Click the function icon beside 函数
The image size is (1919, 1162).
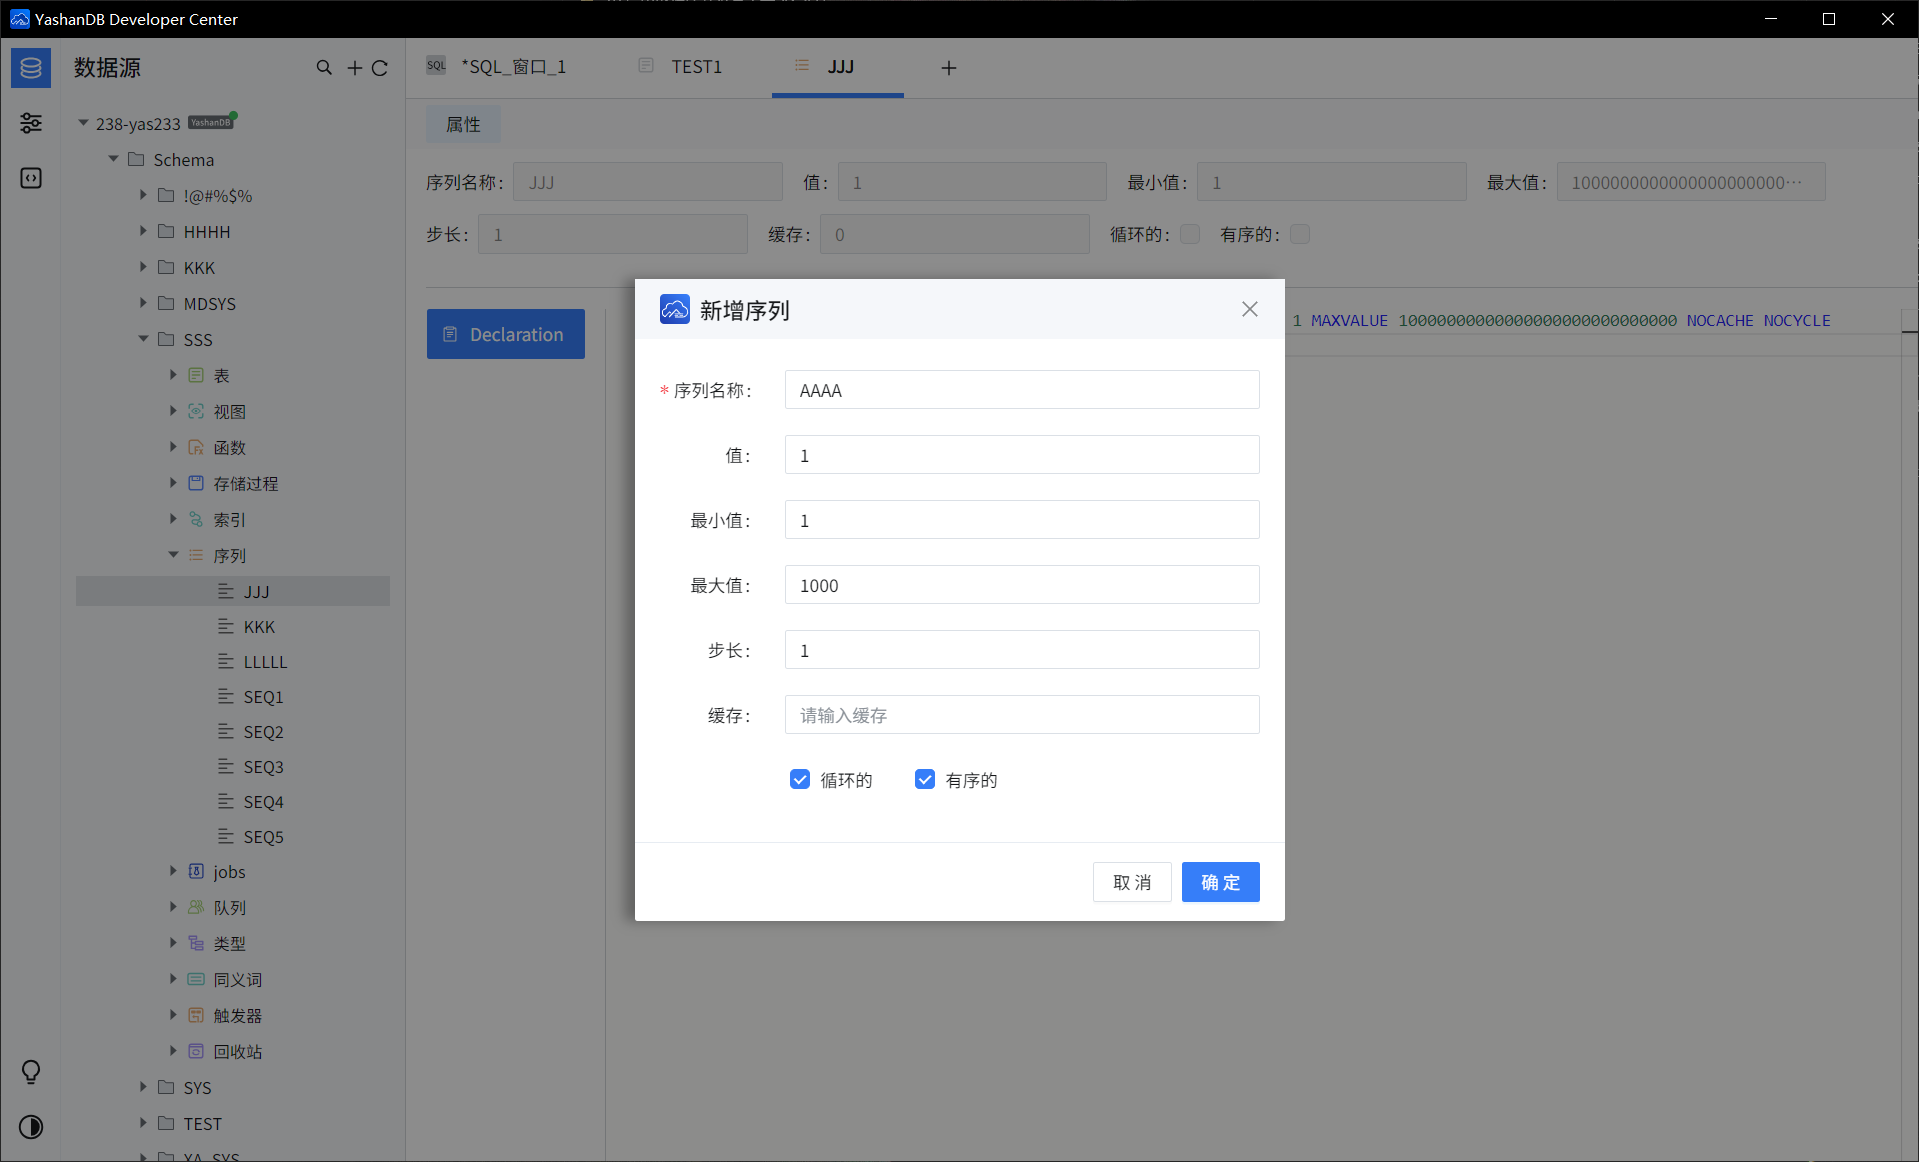(196, 447)
